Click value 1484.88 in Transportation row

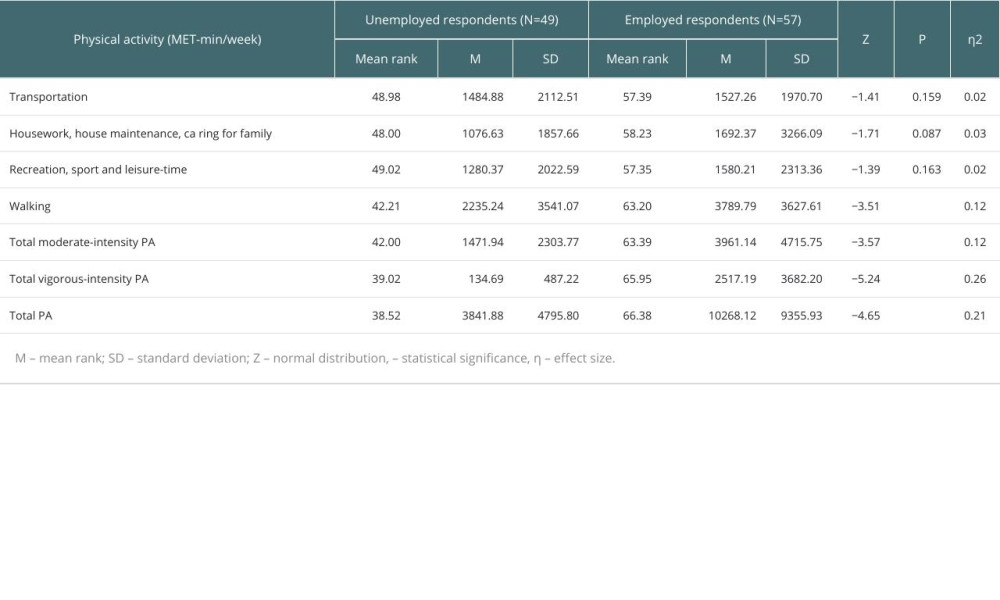pyautogui.click(x=483, y=97)
